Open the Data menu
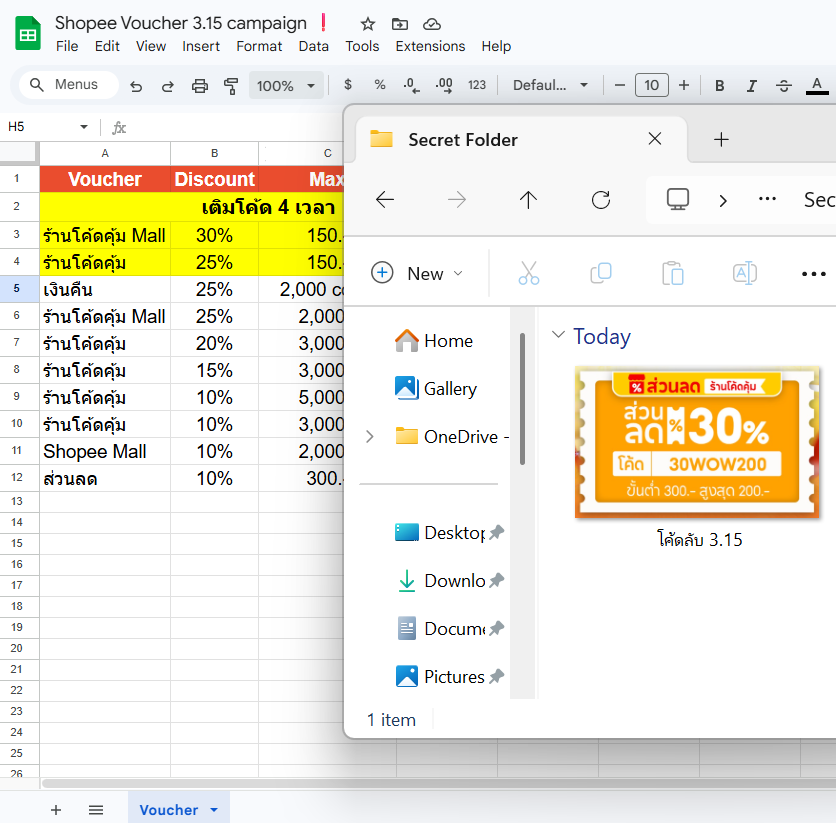 coord(314,46)
